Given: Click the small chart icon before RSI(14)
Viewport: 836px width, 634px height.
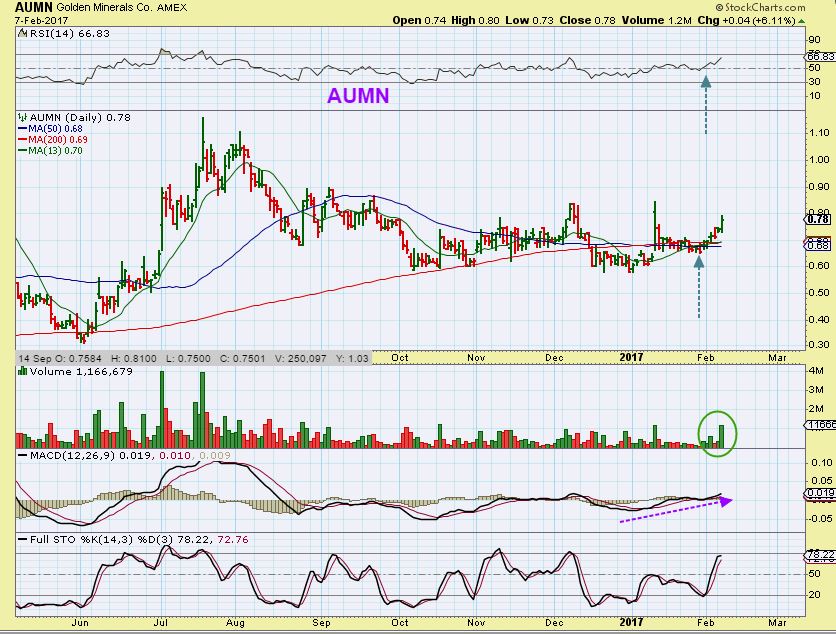Looking at the screenshot, I should pos(22,33).
